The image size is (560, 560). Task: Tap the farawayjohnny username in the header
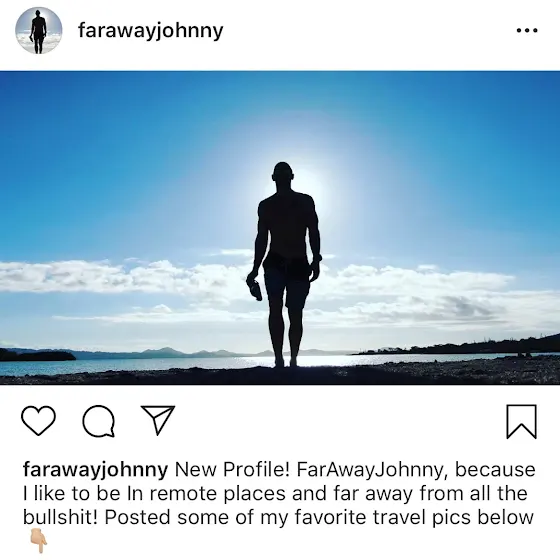(150, 31)
